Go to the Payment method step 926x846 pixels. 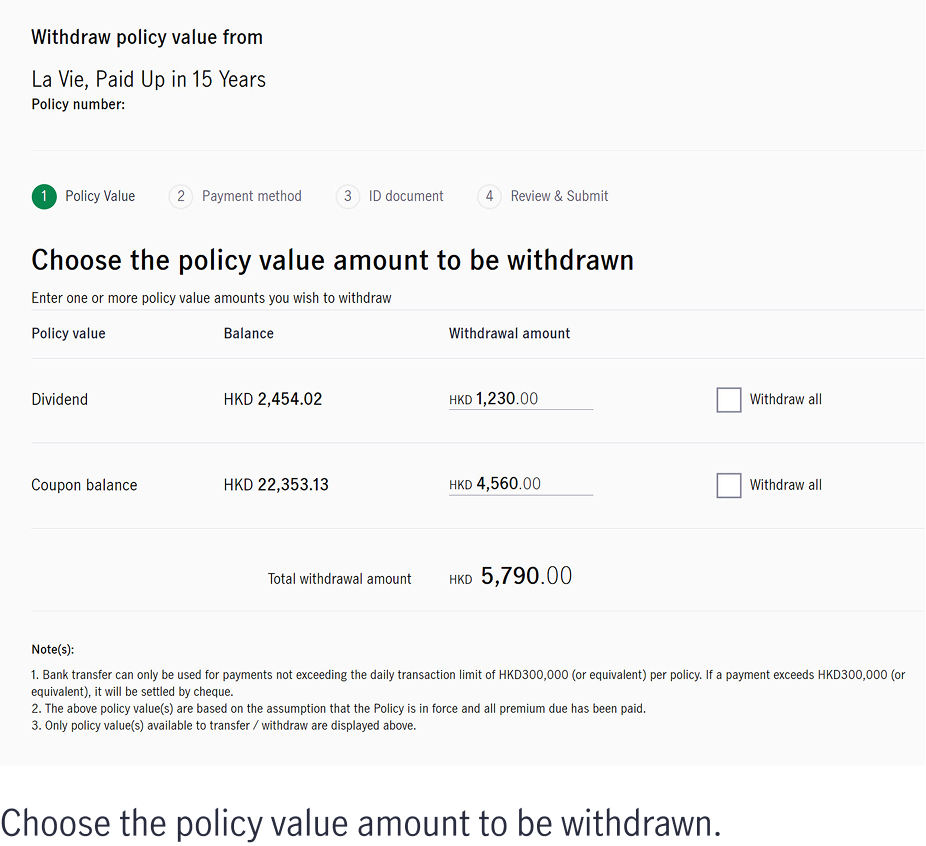tap(252, 196)
